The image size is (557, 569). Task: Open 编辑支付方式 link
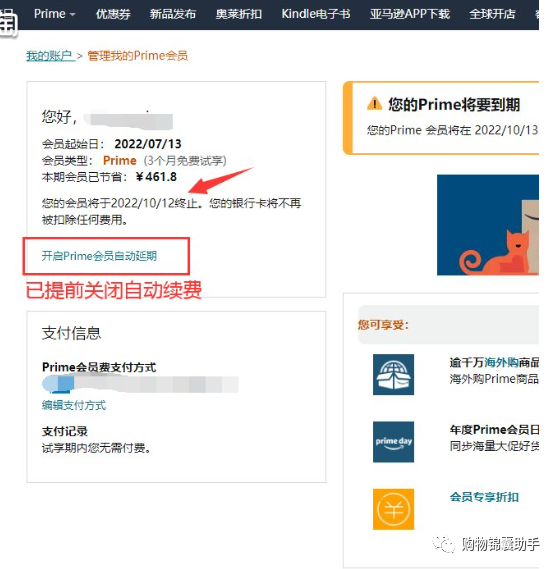pos(74,405)
